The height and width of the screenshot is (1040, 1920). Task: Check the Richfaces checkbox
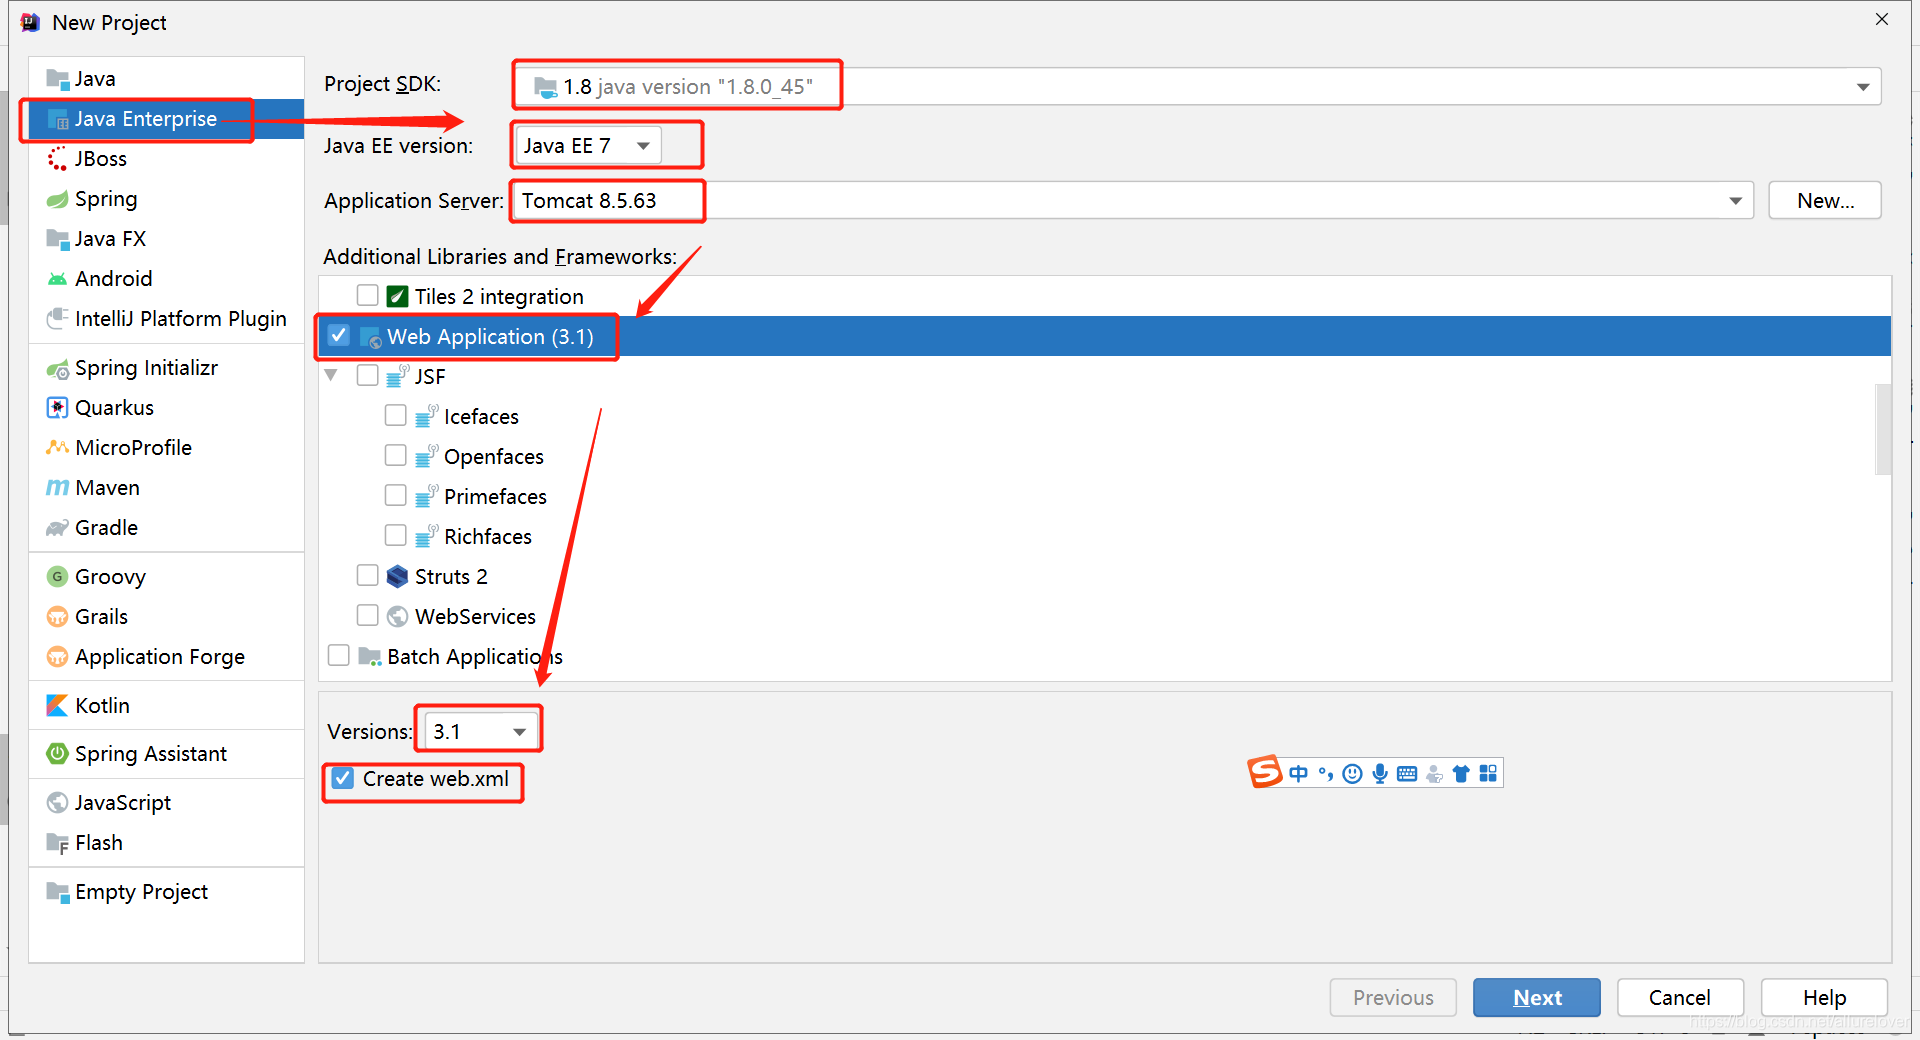coord(396,535)
